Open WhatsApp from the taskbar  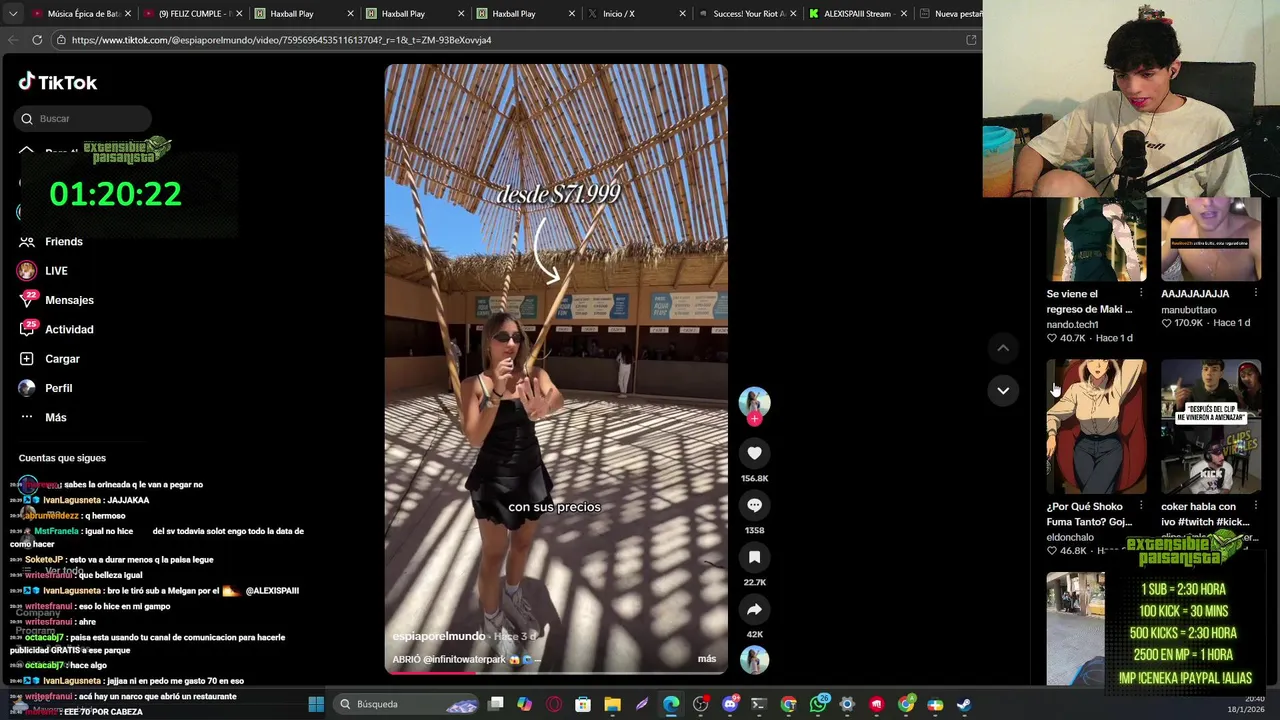coord(818,704)
